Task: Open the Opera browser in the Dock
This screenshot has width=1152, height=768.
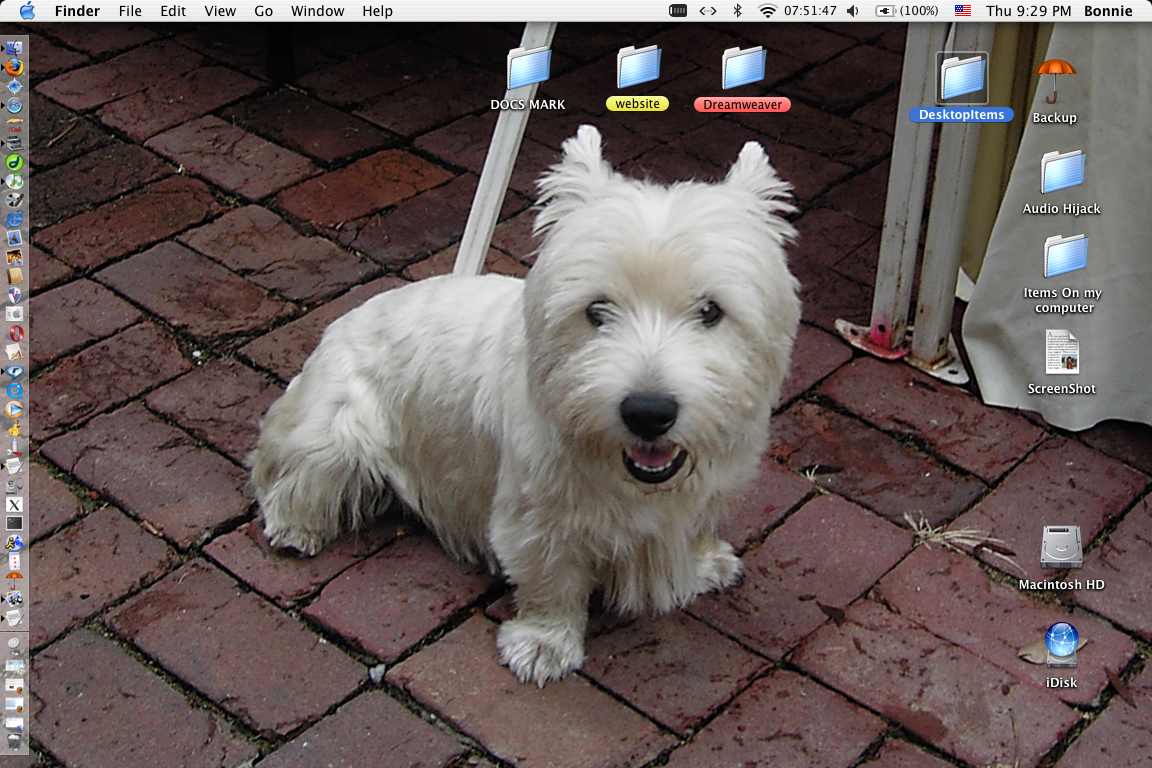Action: pos(14,332)
